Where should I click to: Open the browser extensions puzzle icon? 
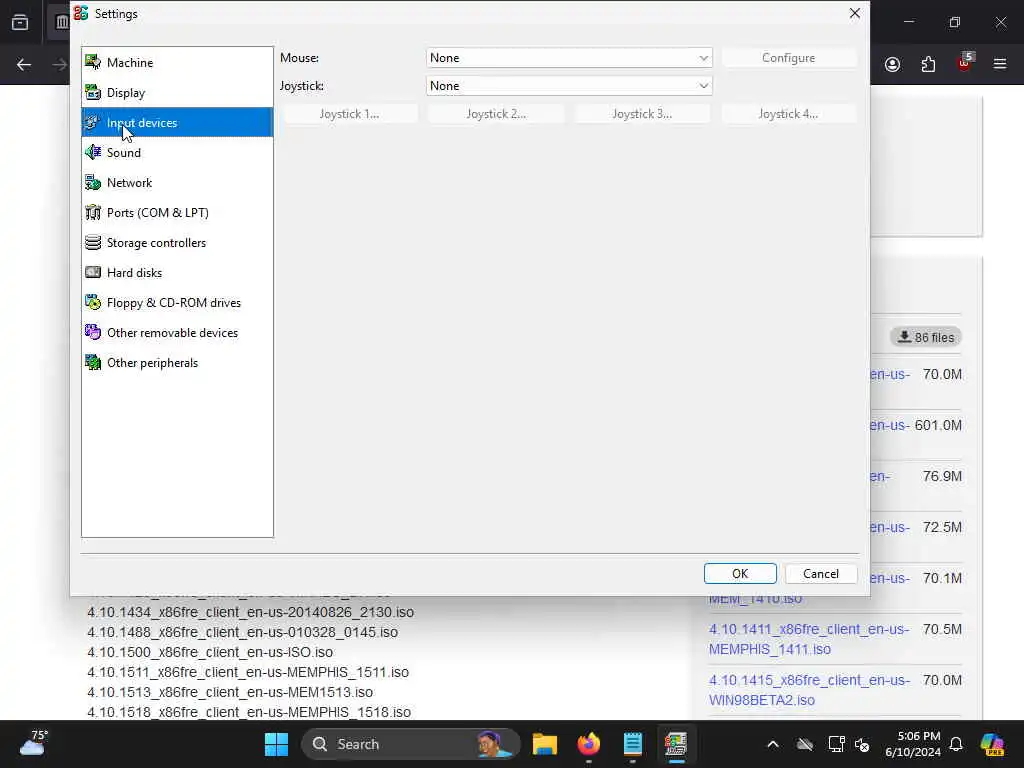coord(928,64)
